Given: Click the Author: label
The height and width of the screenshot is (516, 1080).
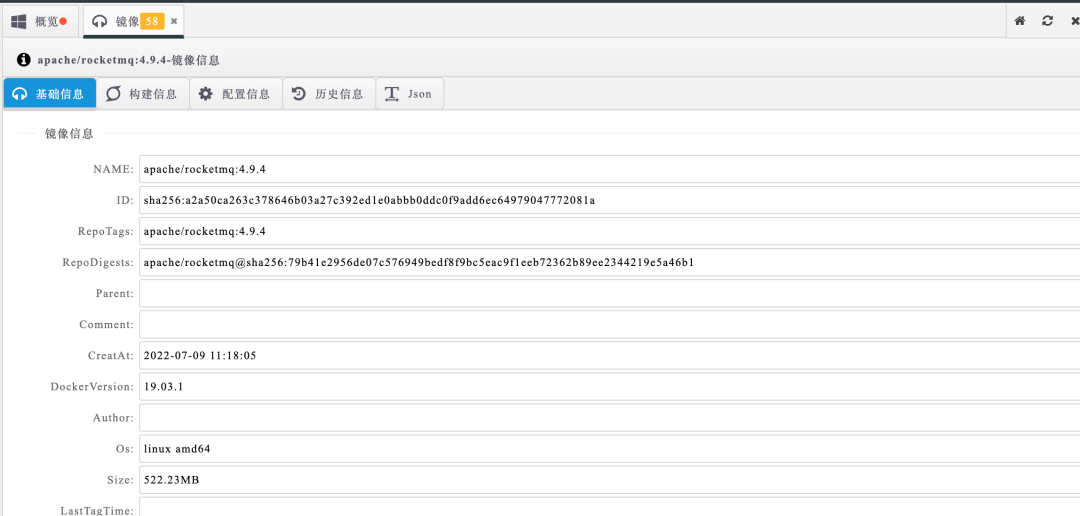Looking at the screenshot, I should click(114, 417).
